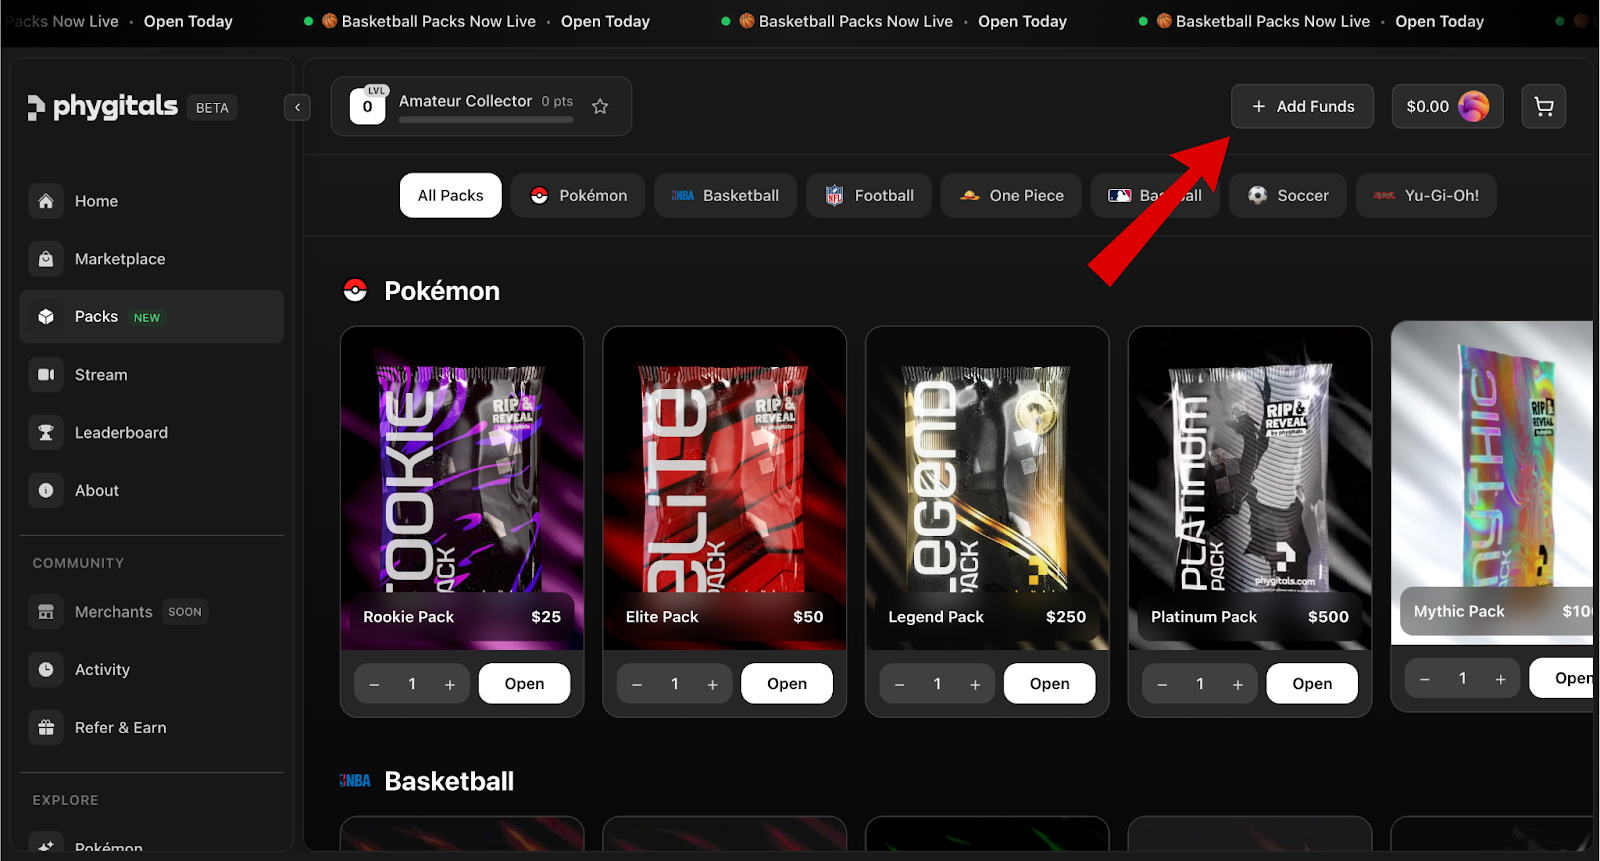This screenshot has width=1600, height=861.
Task: Open the Elite Pack
Action: (x=787, y=684)
